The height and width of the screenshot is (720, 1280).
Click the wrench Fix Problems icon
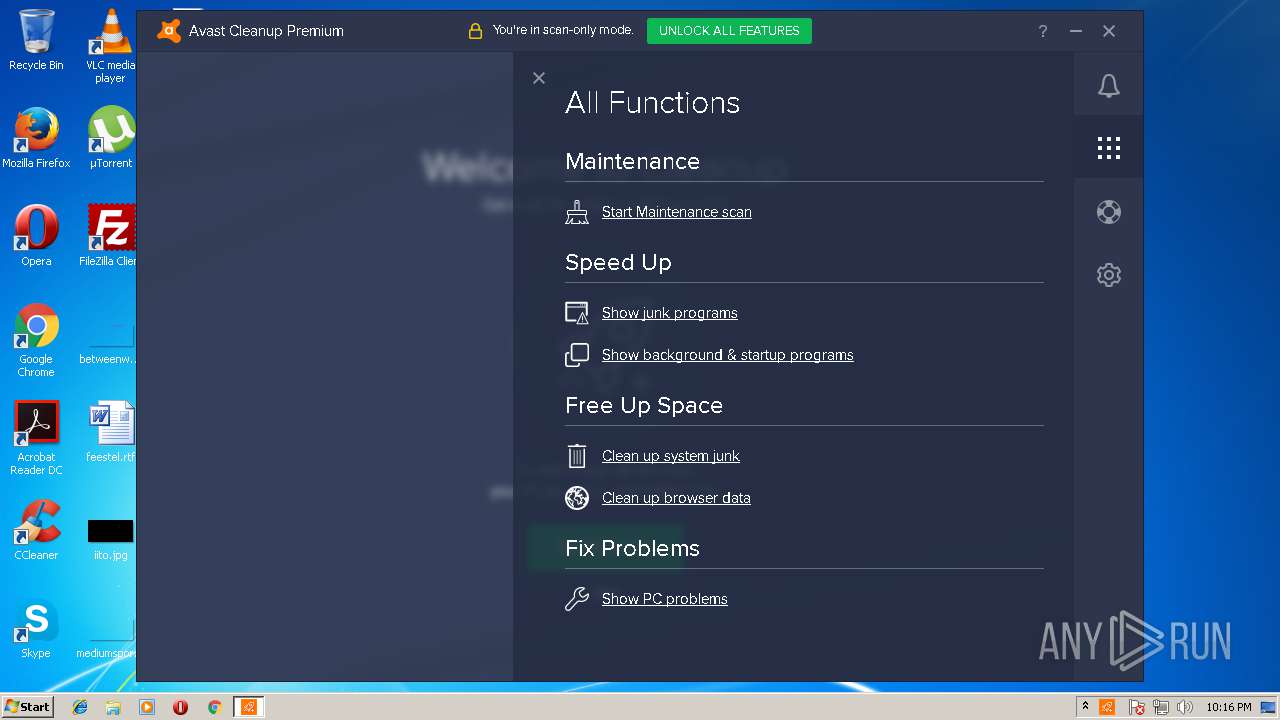[577, 599]
